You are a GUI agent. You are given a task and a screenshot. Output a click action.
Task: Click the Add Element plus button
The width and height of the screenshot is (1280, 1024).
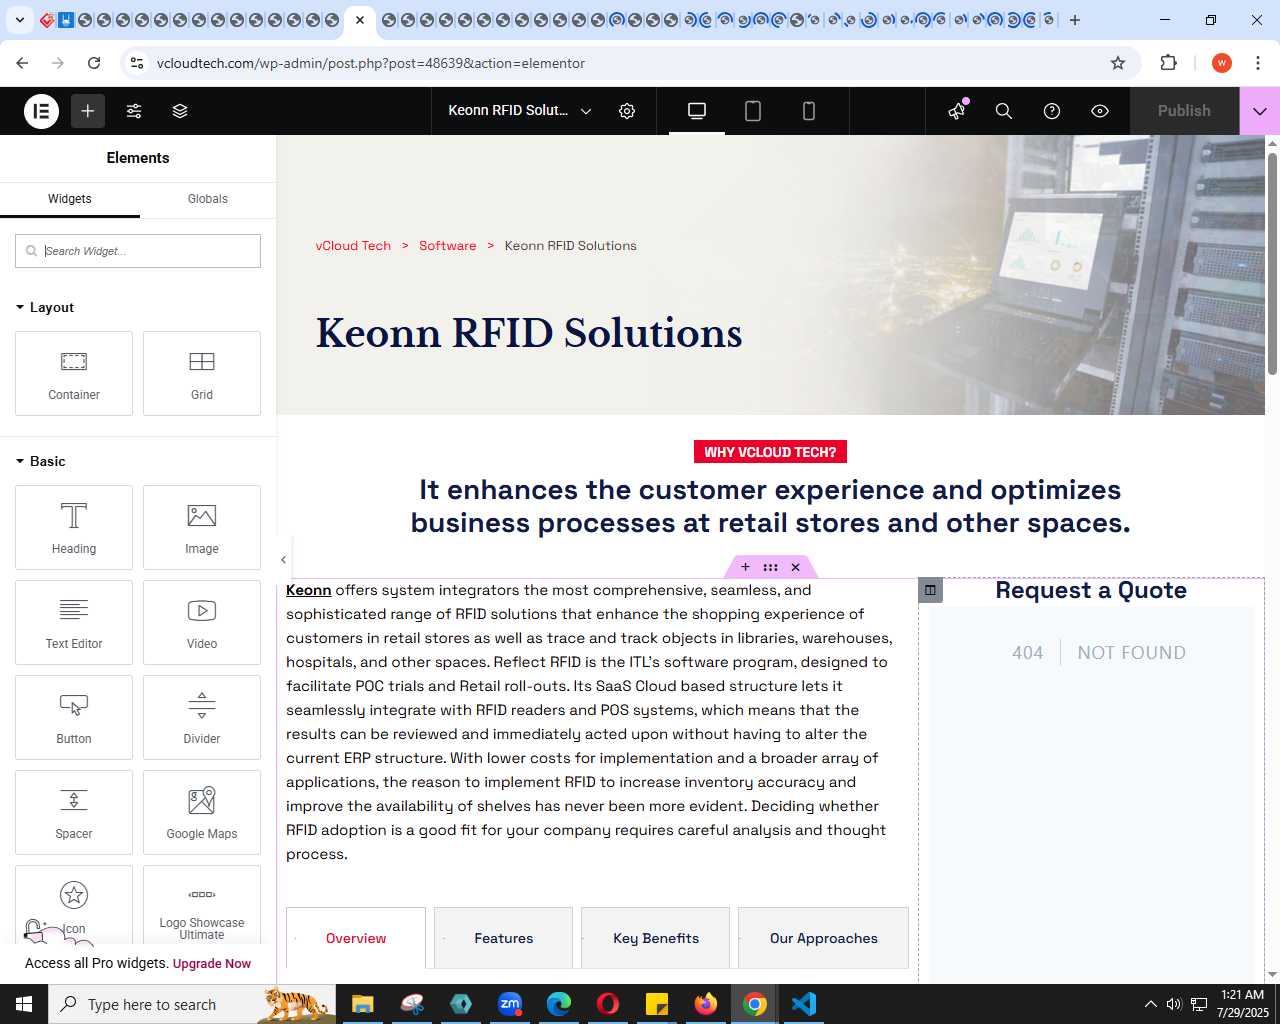88,111
